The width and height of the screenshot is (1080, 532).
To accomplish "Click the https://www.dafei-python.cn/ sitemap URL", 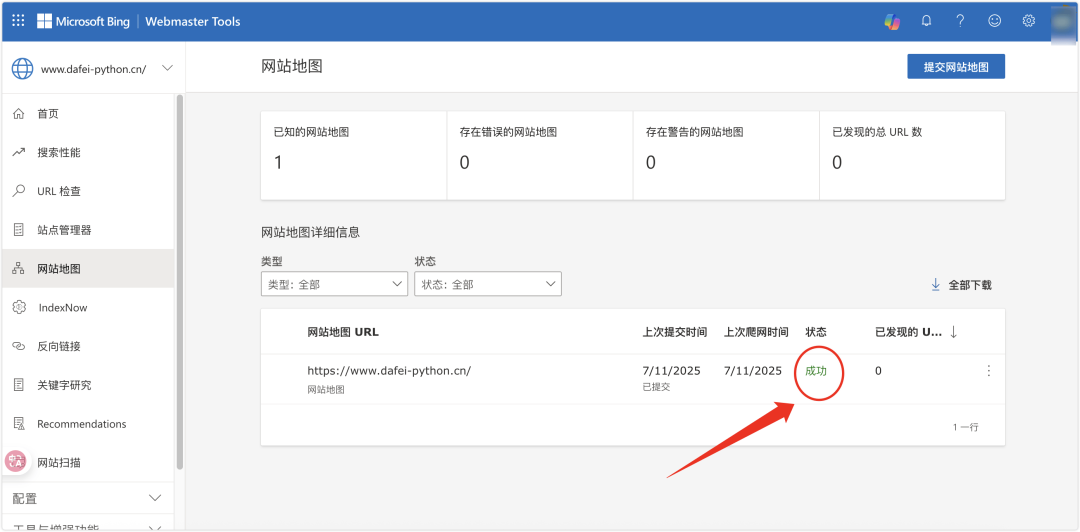I will [x=389, y=371].
